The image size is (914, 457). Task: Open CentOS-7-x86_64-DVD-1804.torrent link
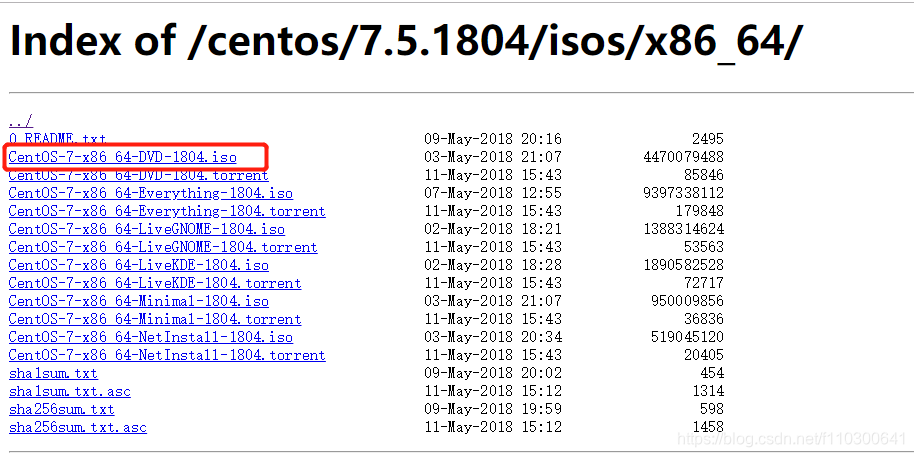point(139,175)
